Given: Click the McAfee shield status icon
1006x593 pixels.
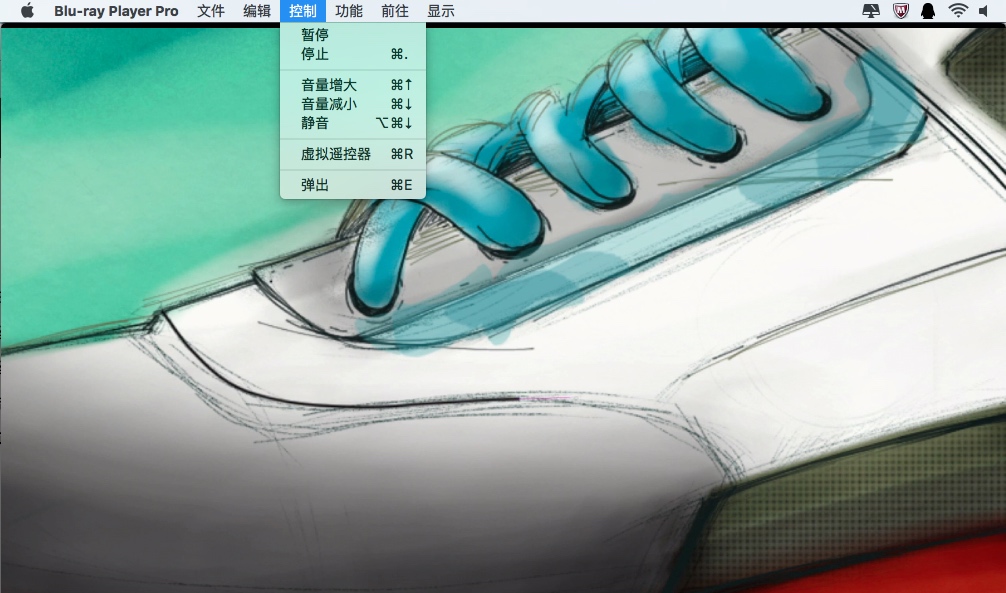Looking at the screenshot, I should pyautogui.click(x=900, y=11).
